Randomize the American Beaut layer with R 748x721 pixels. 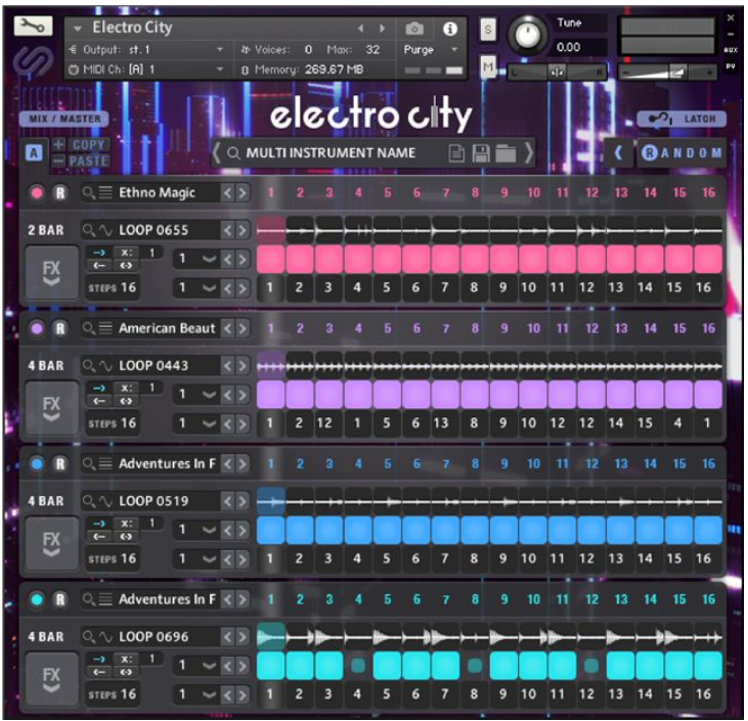60,328
